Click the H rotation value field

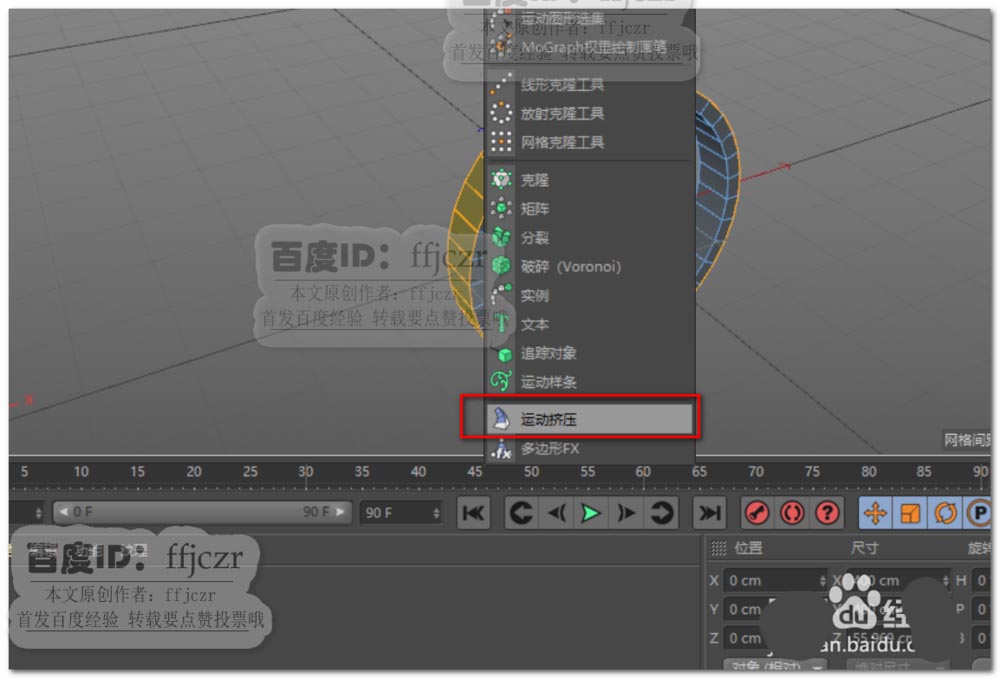pyautogui.click(x=982, y=581)
